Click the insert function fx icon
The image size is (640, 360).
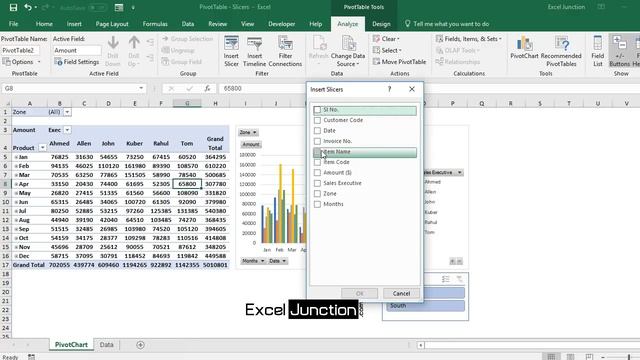[x=207, y=88]
